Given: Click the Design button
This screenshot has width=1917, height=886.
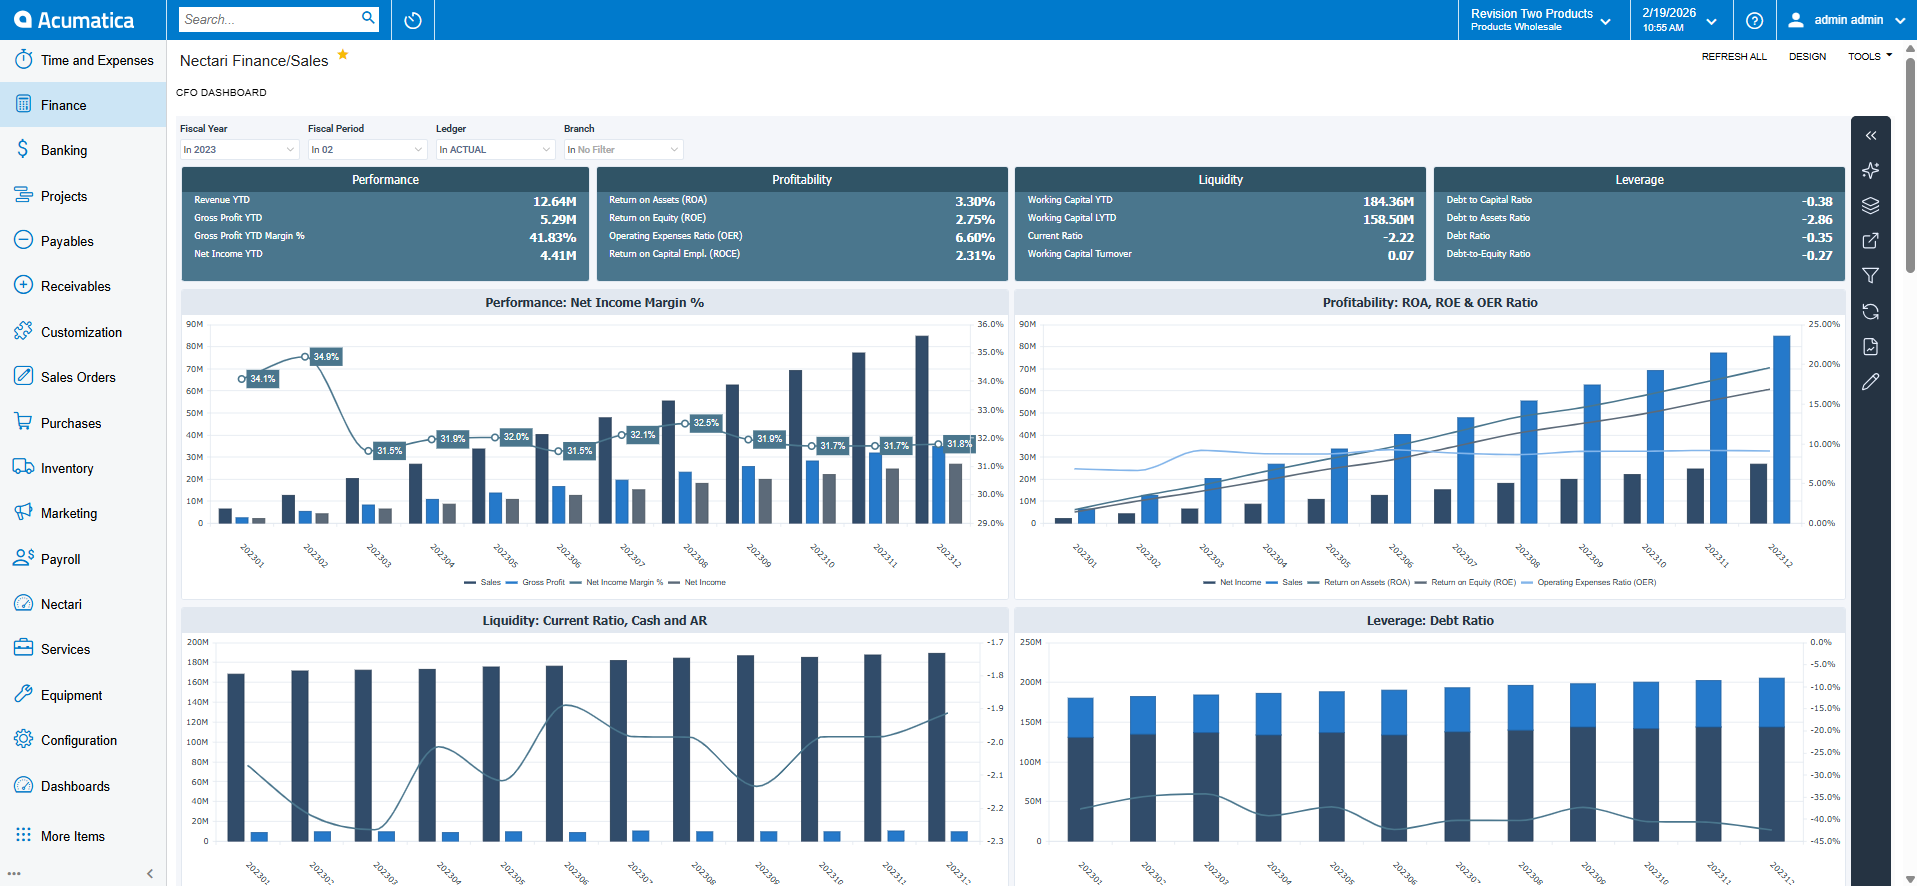Looking at the screenshot, I should 1807,57.
